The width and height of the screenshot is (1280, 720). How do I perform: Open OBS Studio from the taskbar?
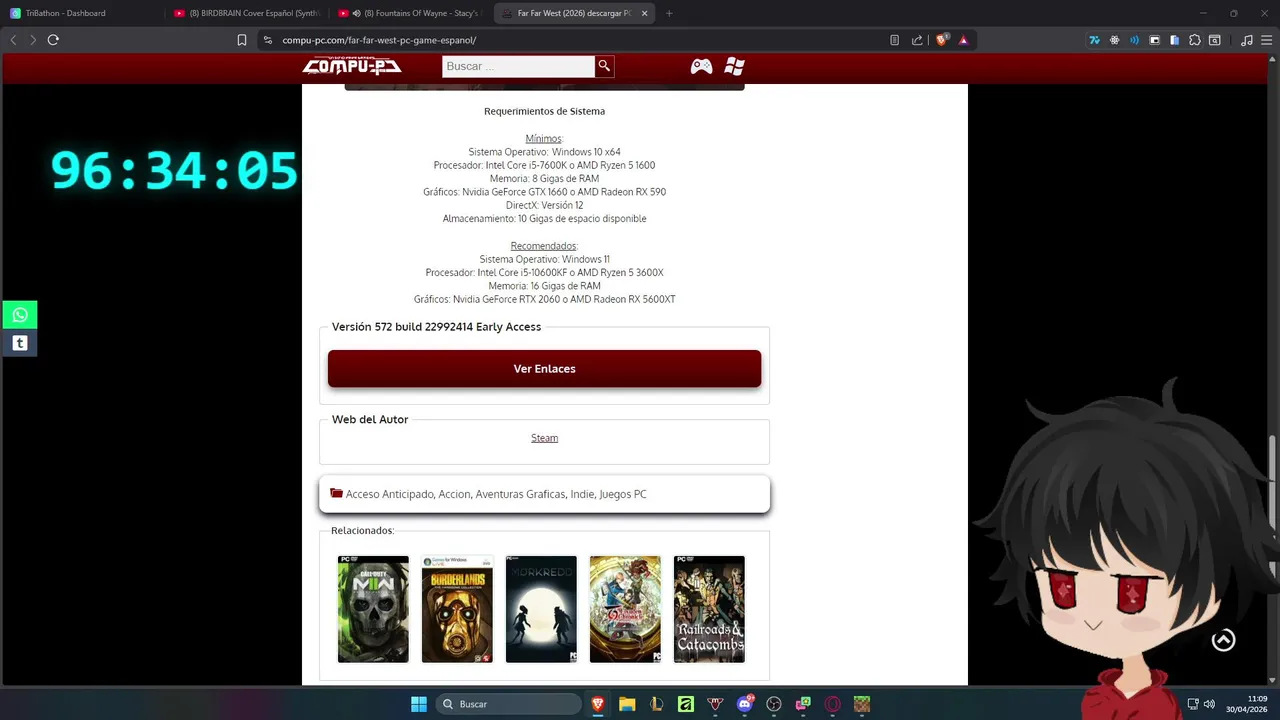(774, 704)
